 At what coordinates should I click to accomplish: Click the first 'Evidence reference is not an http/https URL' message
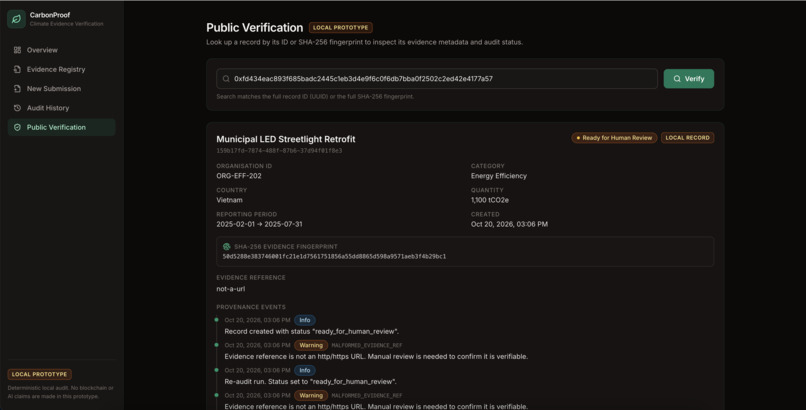pyautogui.click(x=376, y=357)
